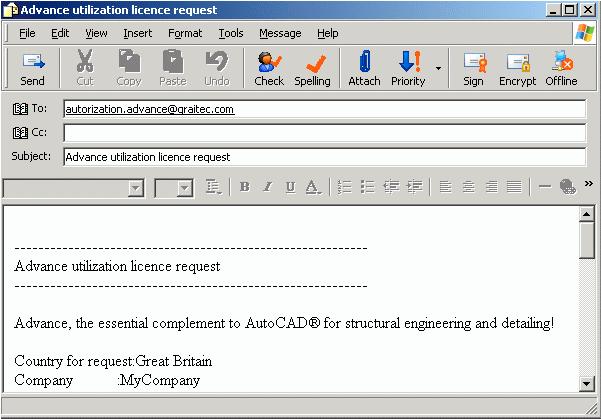Open the Format menu
This screenshot has width=601, height=419.
[x=185, y=33]
